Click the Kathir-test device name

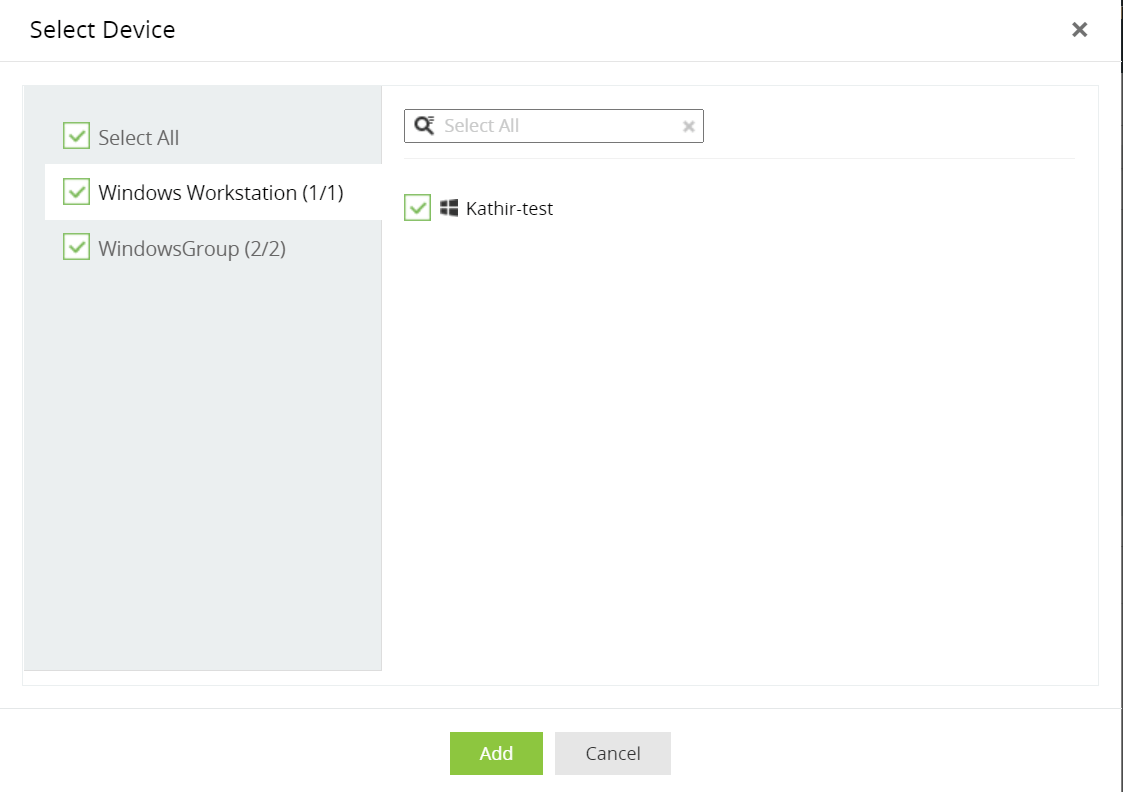pyautogui.click(x=510, y=208)
